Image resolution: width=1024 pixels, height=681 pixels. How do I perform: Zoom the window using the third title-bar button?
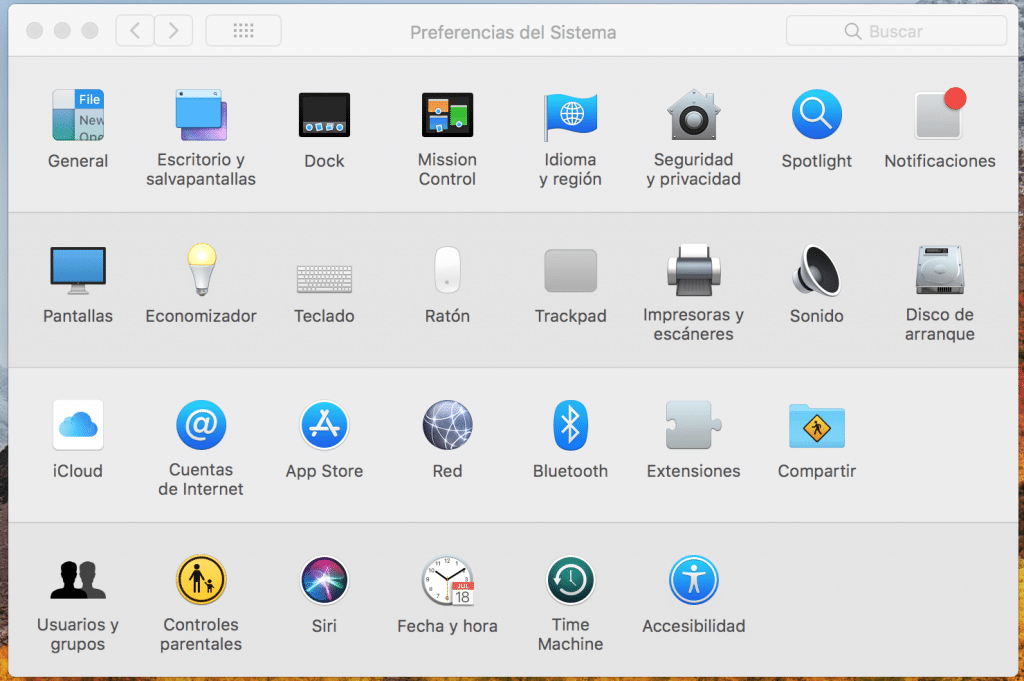tap(89, 31)
